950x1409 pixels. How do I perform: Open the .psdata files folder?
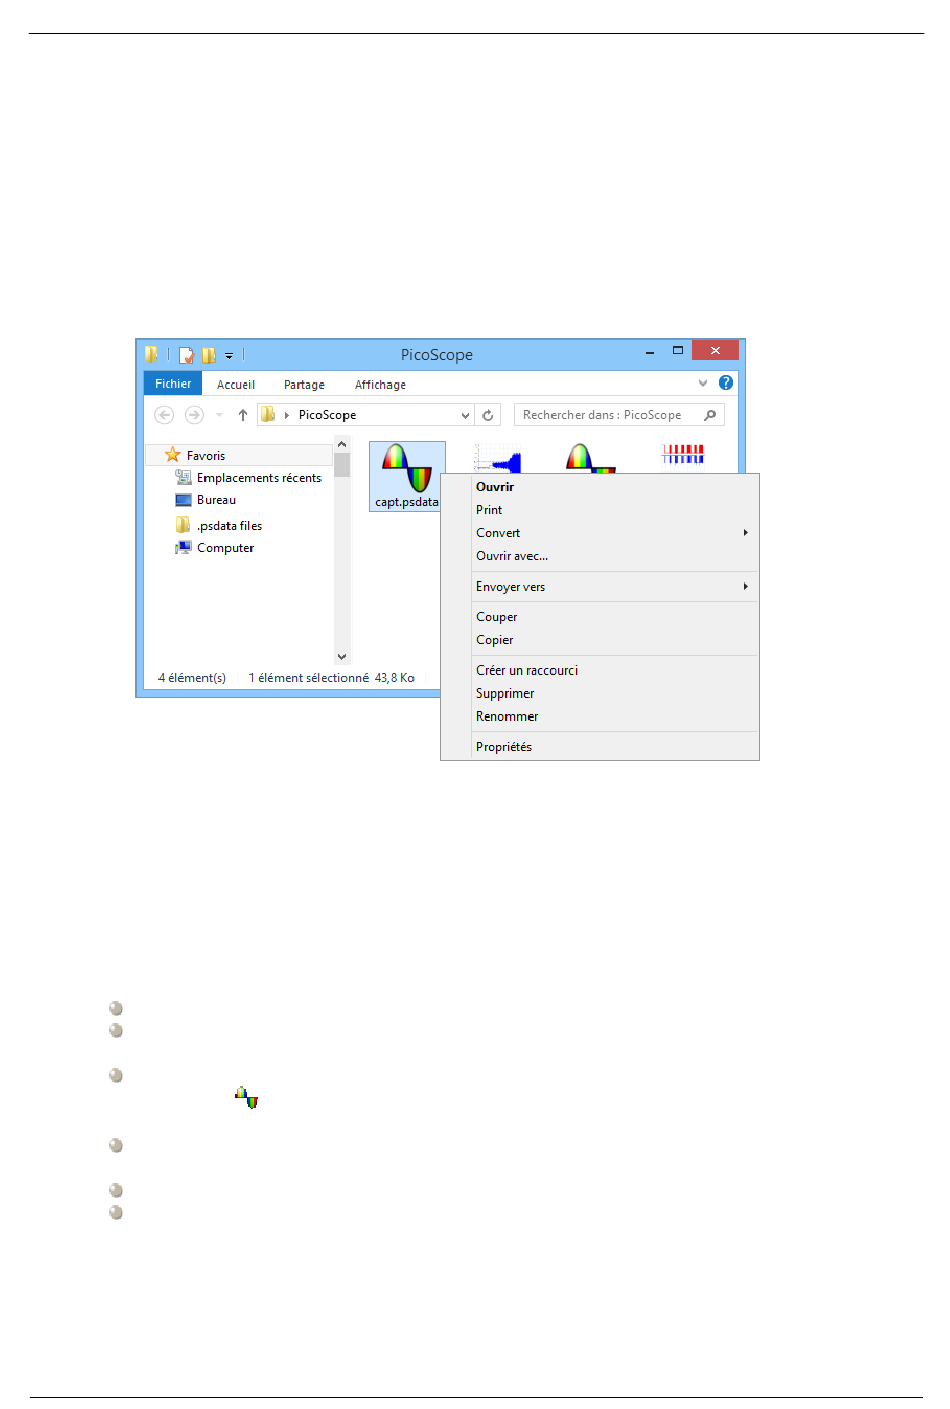point(229,526)
